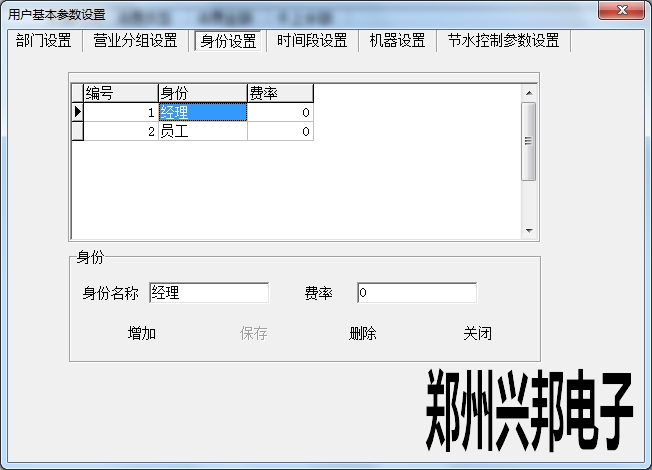Click the 删除 button

363,334
